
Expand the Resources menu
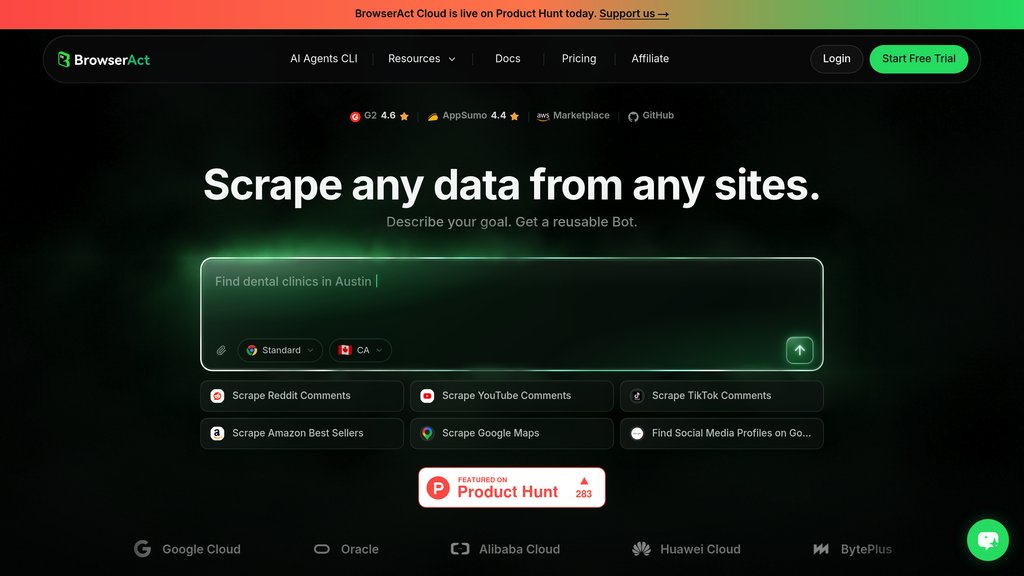point(422,59)
